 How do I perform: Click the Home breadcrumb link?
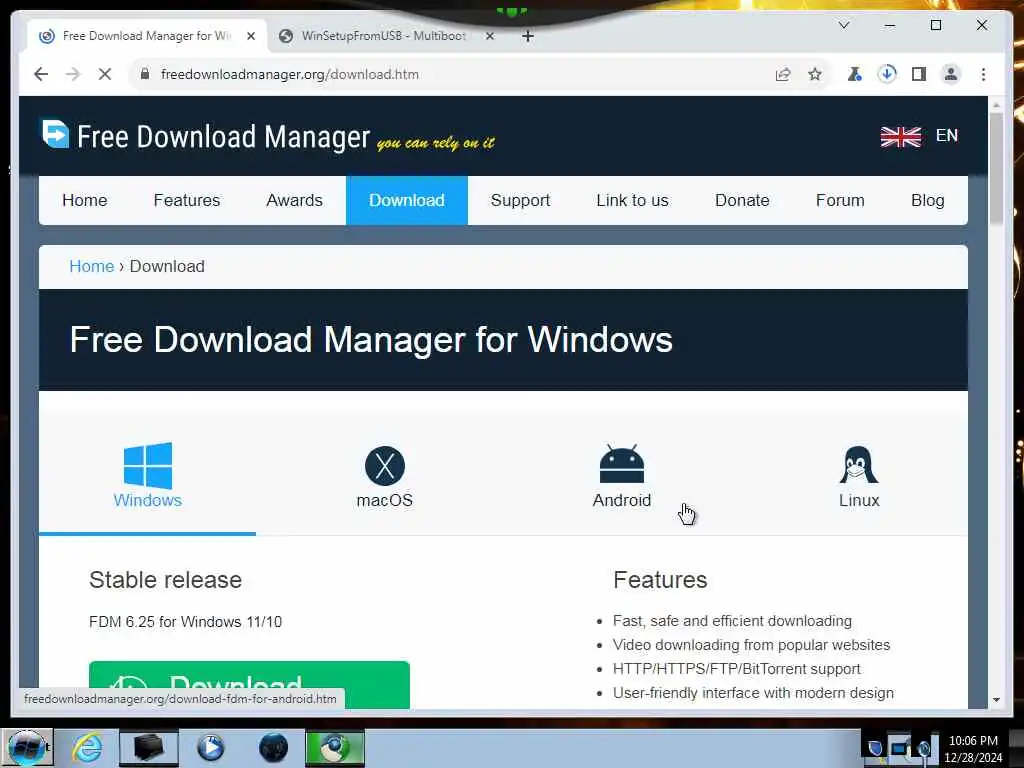(91, 266)
